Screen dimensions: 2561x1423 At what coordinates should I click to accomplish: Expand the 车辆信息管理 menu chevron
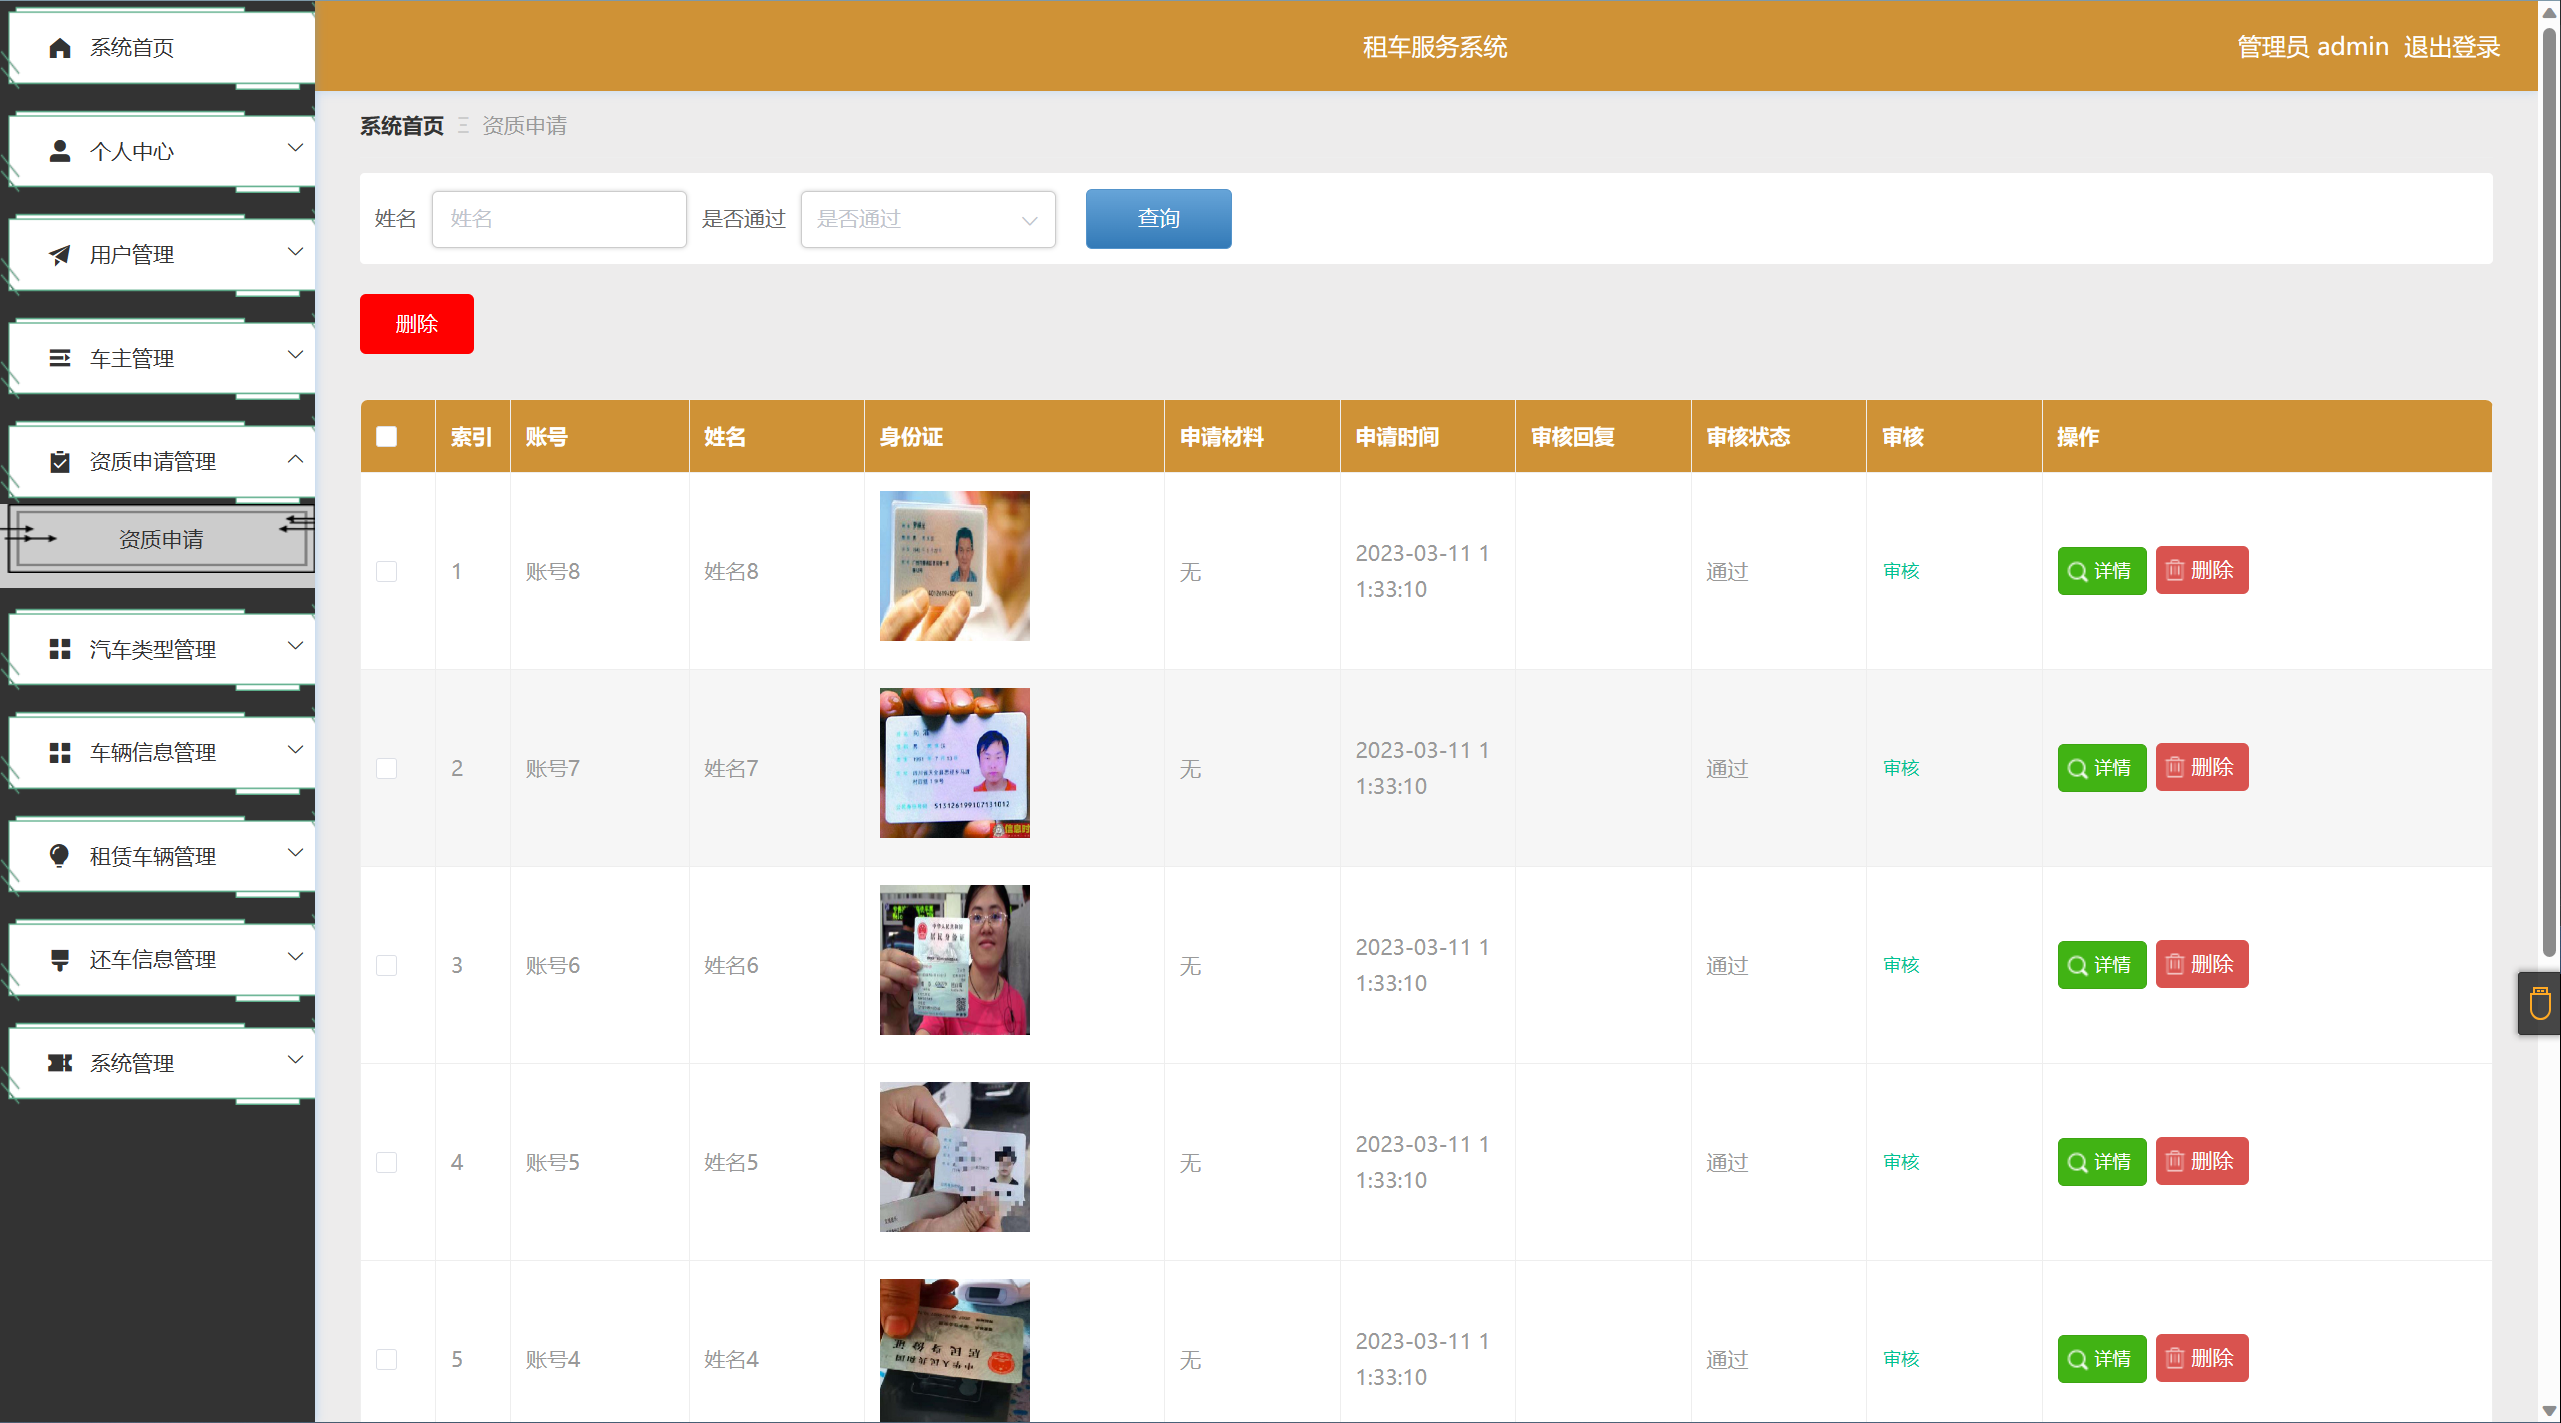click(295, 750)
